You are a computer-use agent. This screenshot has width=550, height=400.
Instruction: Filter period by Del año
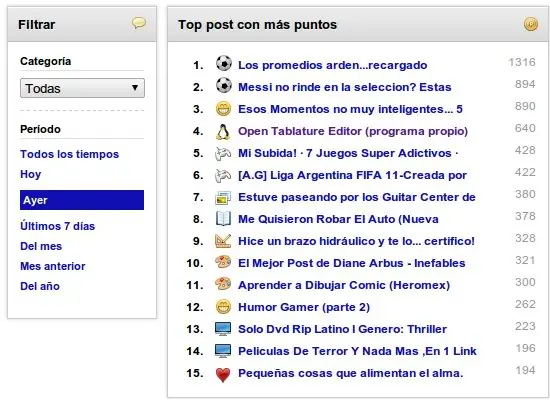tap(40, 286)
